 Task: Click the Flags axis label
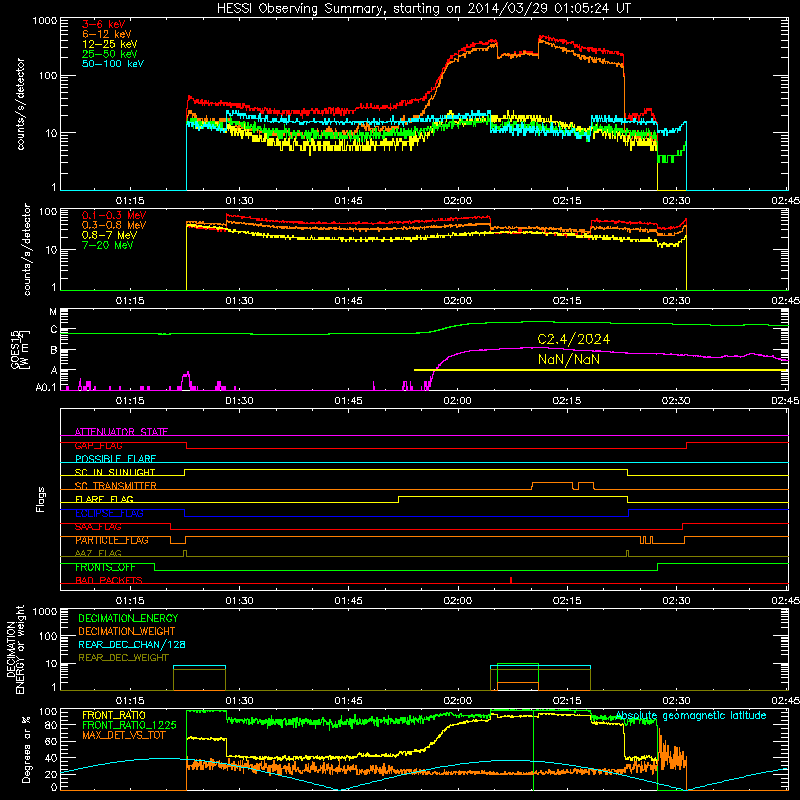point(41,499)
